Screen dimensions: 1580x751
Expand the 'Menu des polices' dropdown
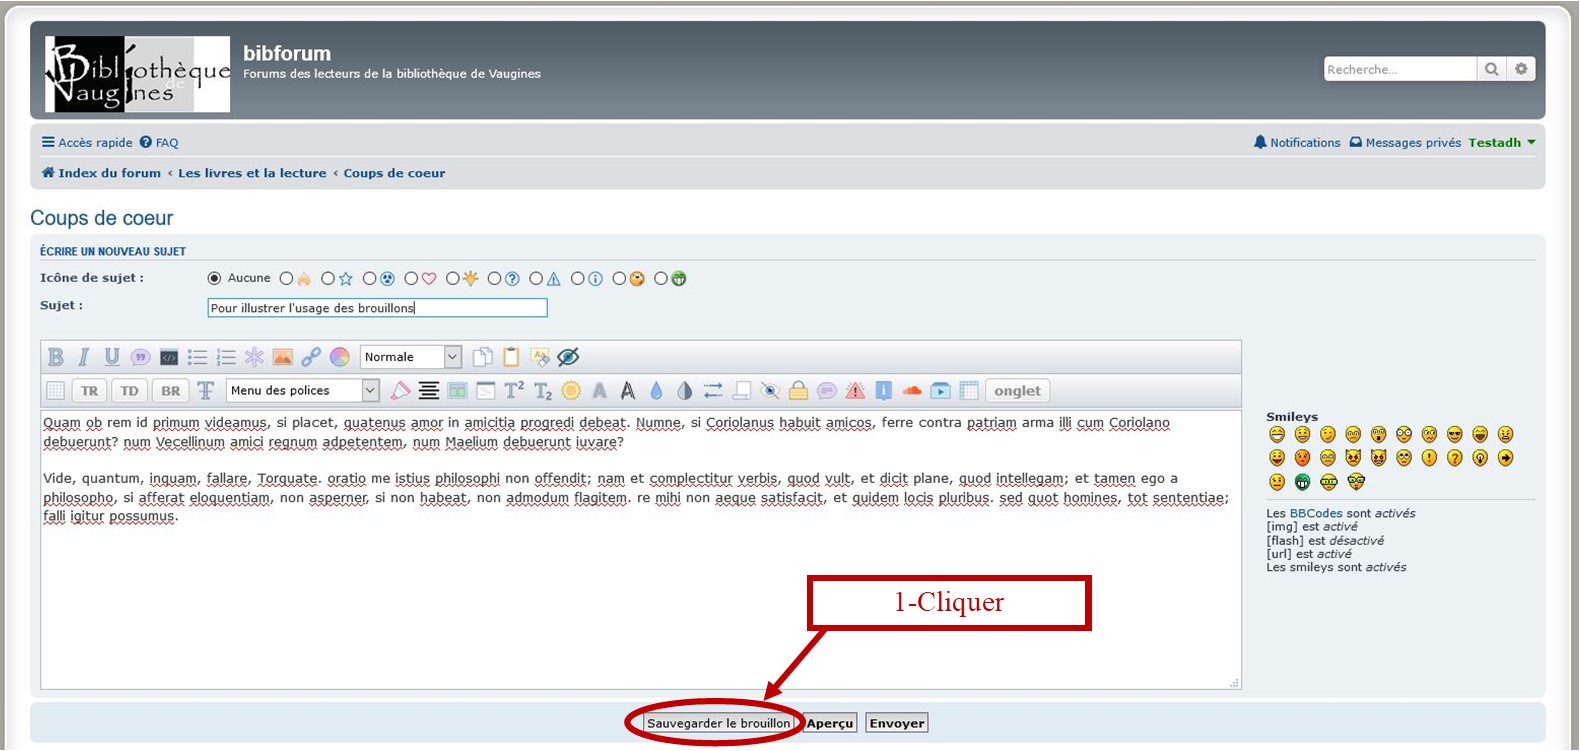(x=303, y=391)
